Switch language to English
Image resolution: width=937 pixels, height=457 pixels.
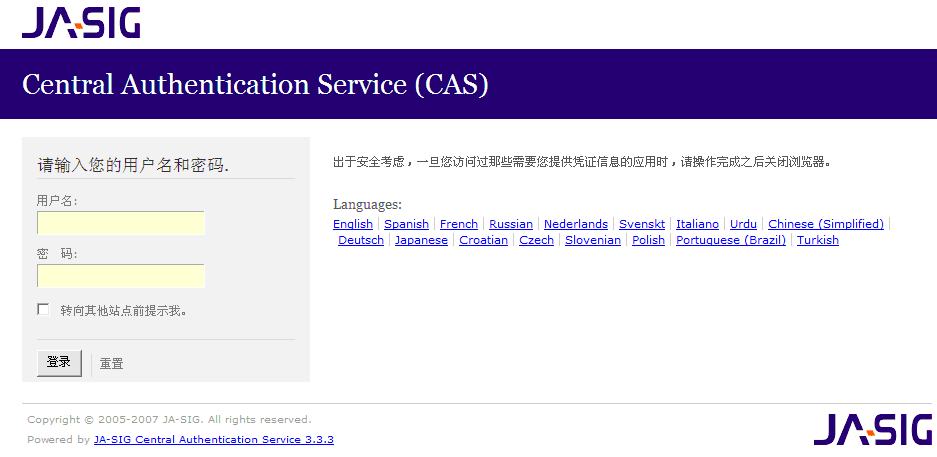353,224
